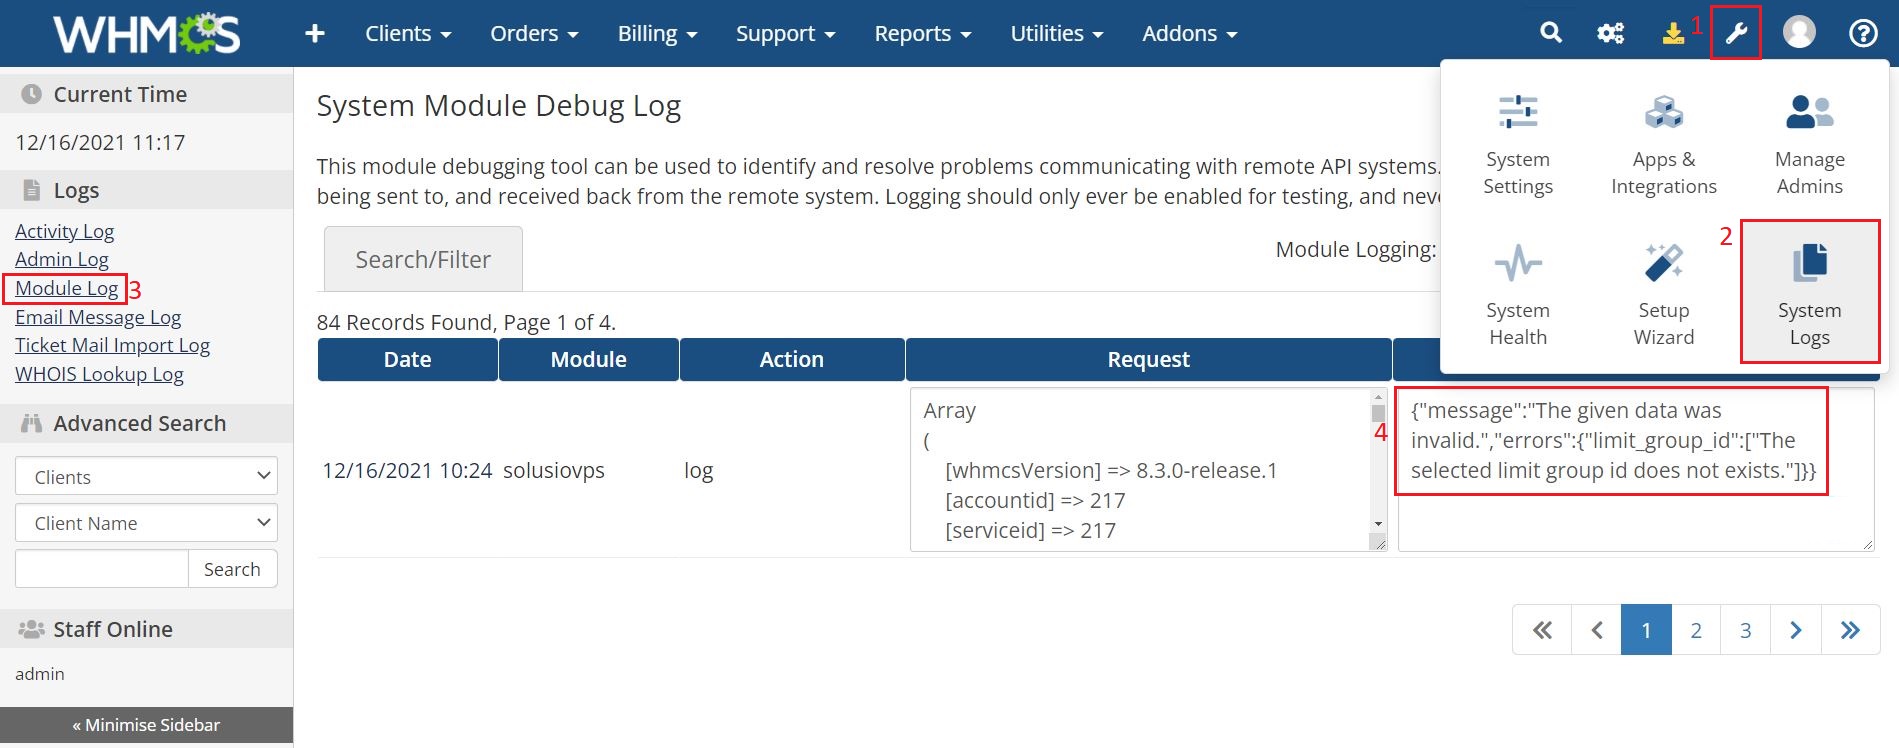Open System Logs from the wrench menu
Viewport: 1899px width, 748px height.
(x=1809, y=292)
